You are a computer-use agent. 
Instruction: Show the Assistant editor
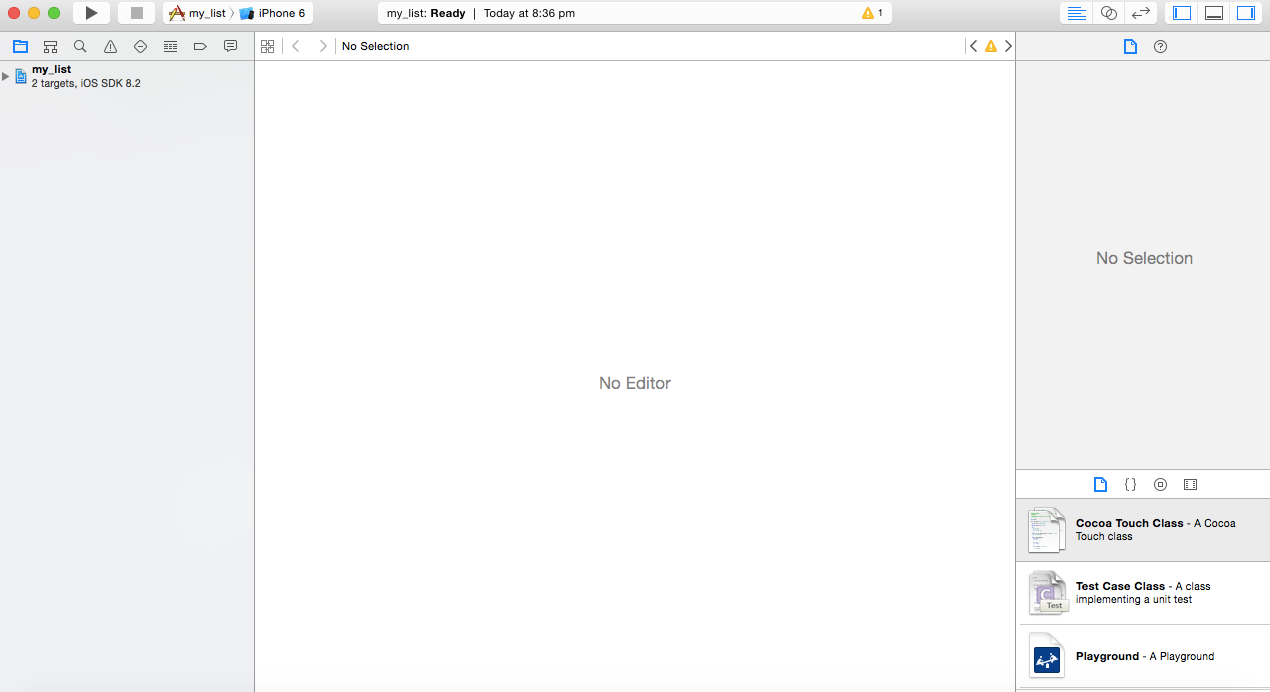1107,14
